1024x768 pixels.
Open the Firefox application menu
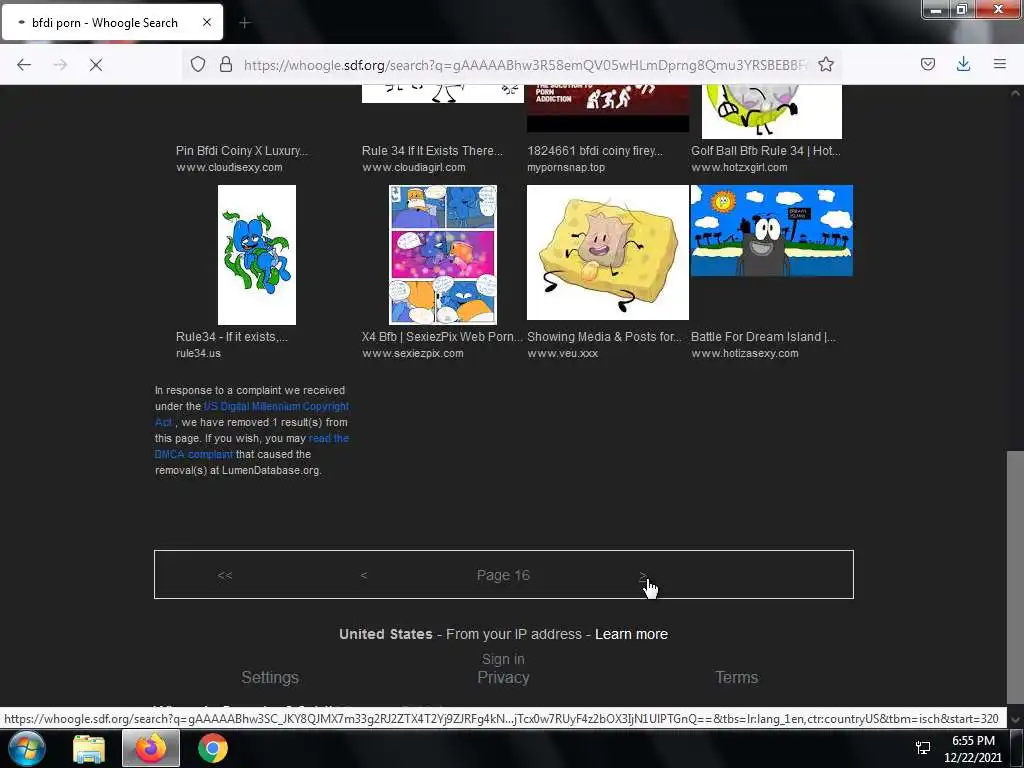tap(1000, 63)
